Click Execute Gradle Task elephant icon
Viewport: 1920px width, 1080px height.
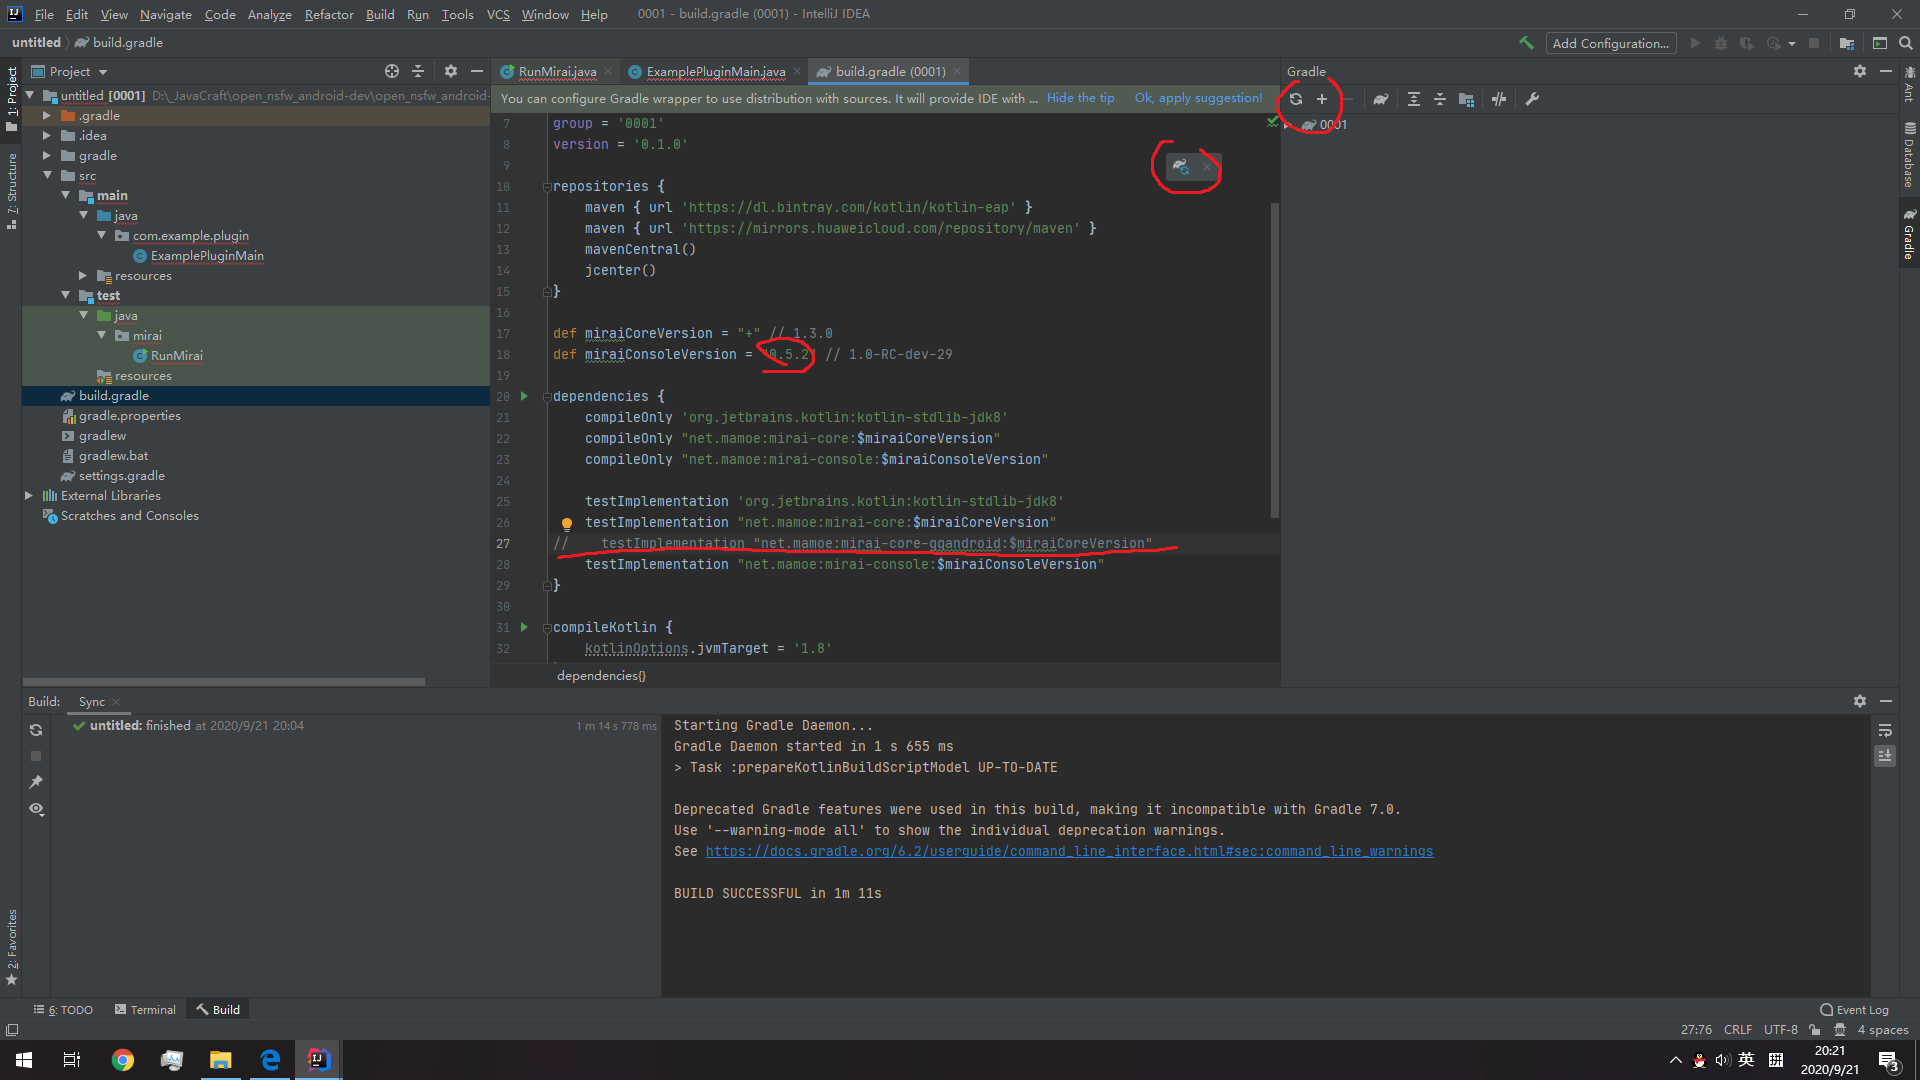(x=1381, y=99)
